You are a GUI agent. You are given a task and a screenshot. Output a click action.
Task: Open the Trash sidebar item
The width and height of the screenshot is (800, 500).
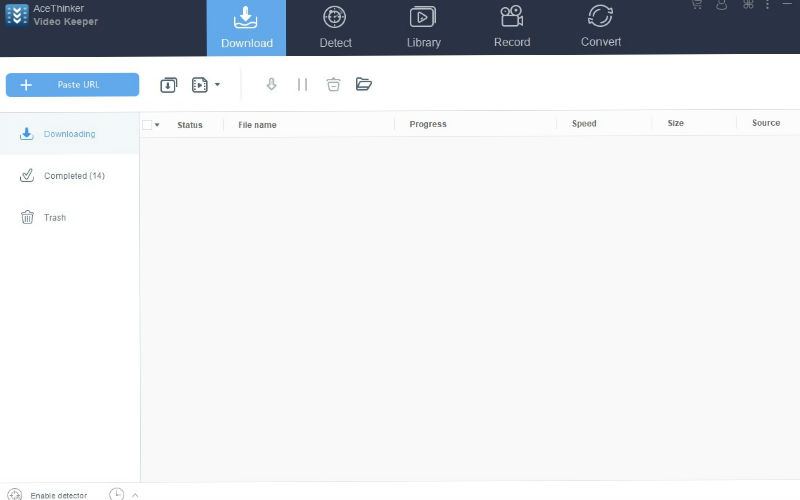click(69, 217)
